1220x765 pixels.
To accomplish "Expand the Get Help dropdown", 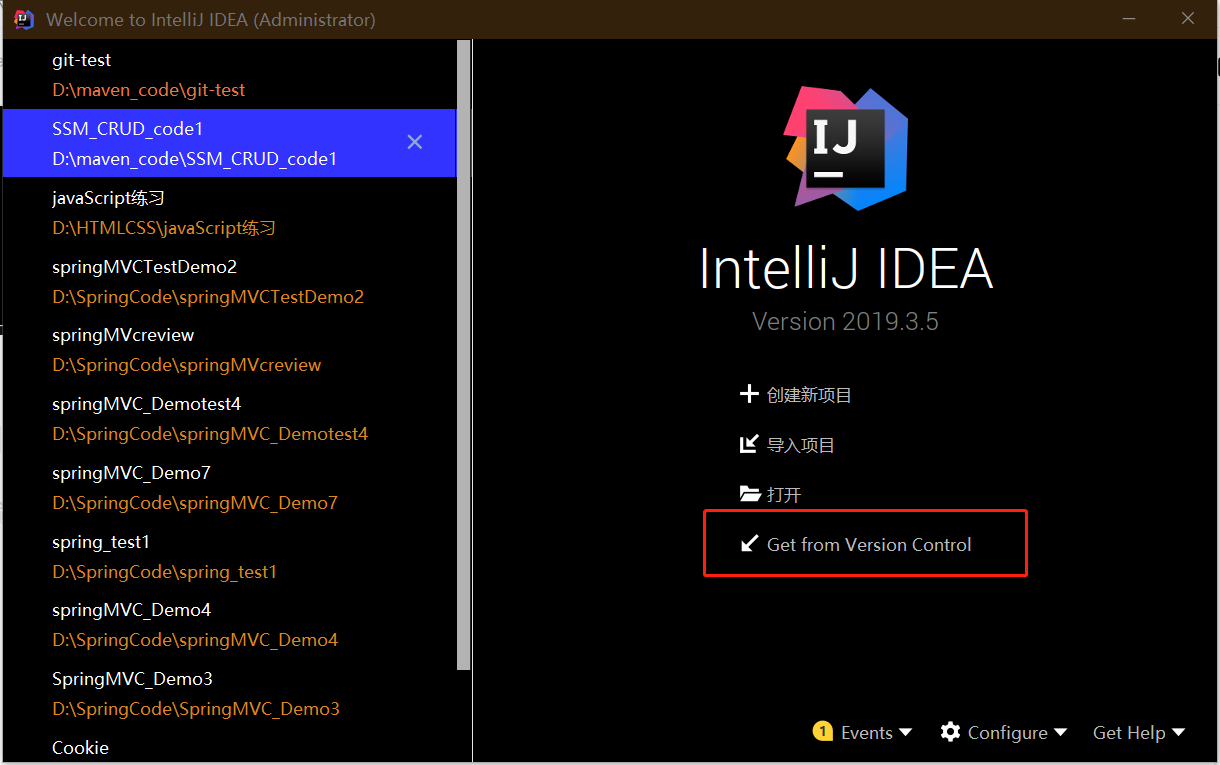I will click(x=1139, y=732).
